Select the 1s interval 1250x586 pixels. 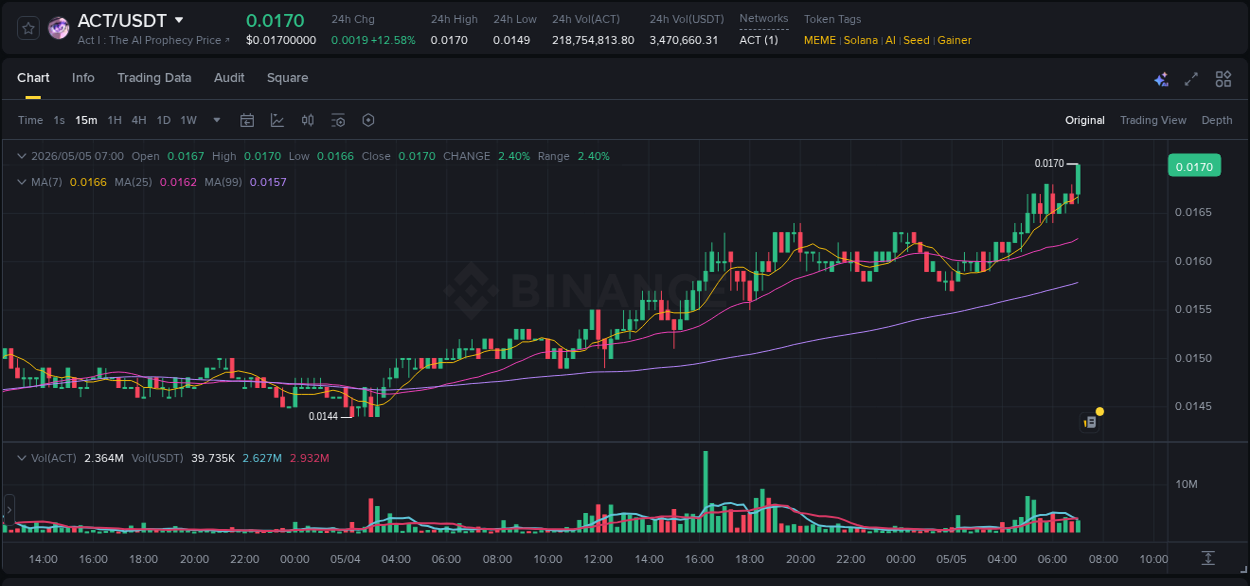pos(59,120)
